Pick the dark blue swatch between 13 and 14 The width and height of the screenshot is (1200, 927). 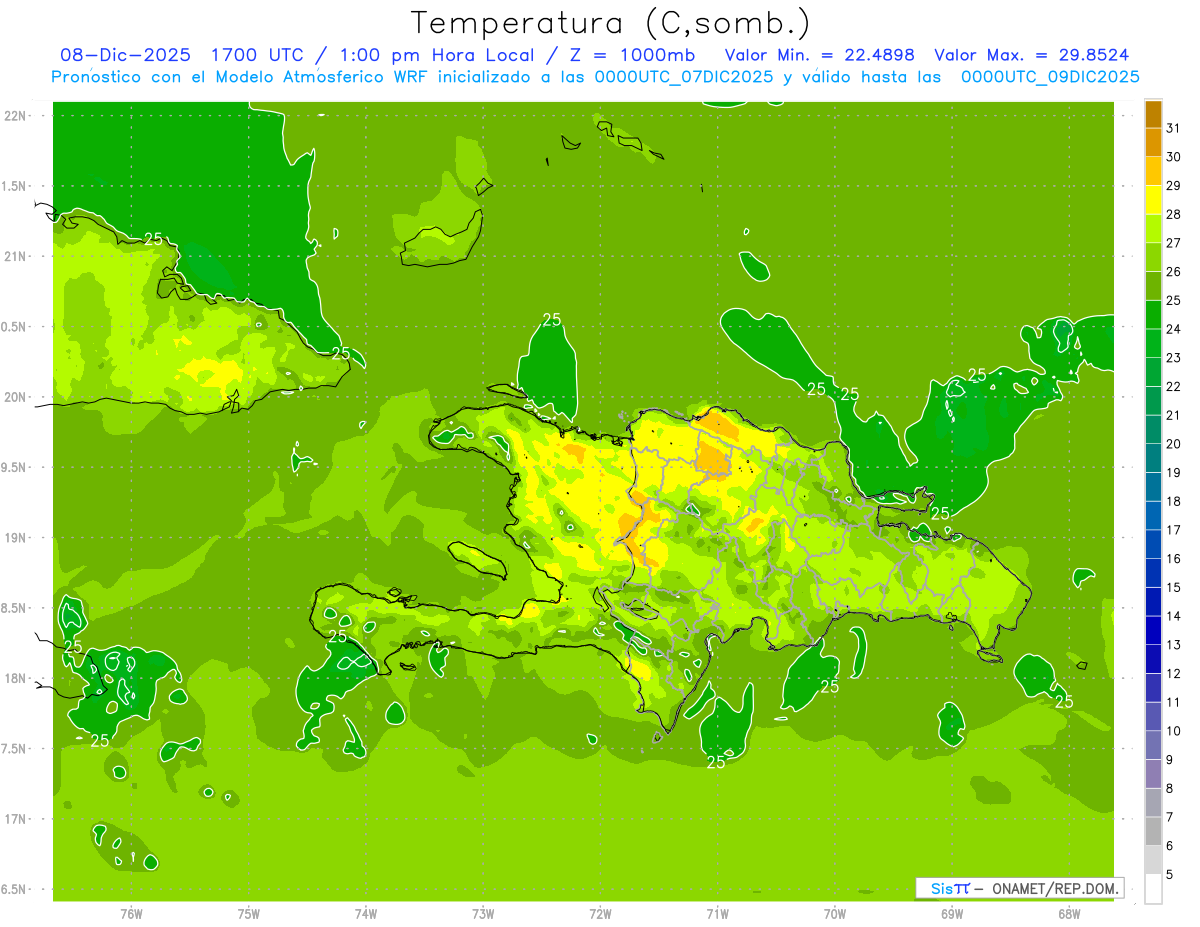click(1153, 630)
